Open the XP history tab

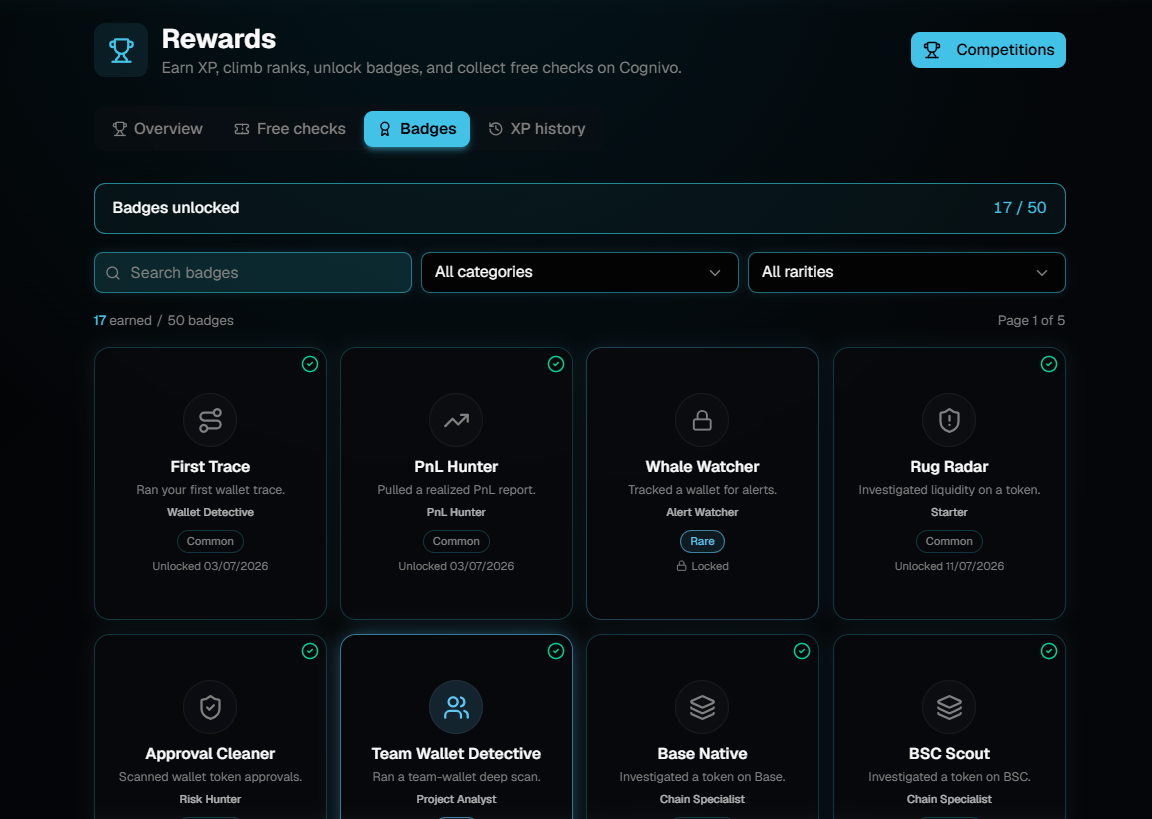537,129
